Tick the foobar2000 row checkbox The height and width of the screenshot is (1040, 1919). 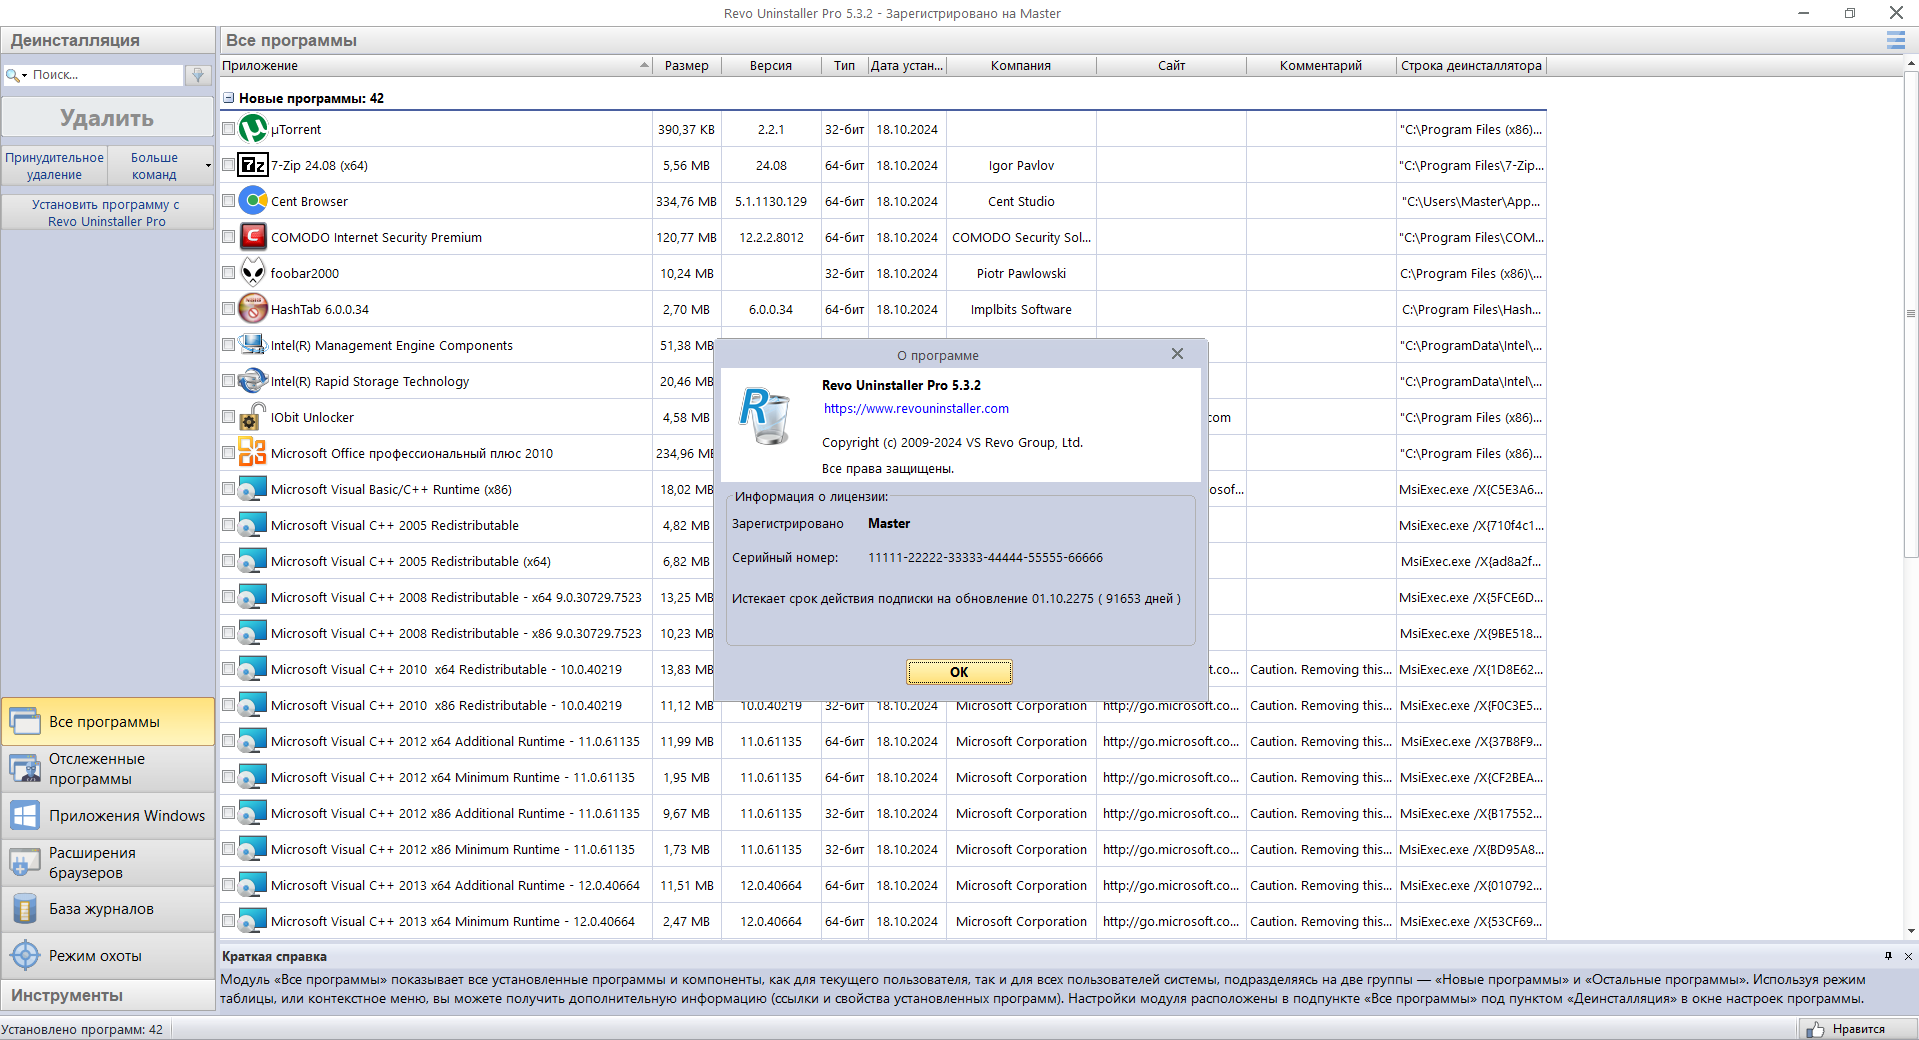[229, 273]
